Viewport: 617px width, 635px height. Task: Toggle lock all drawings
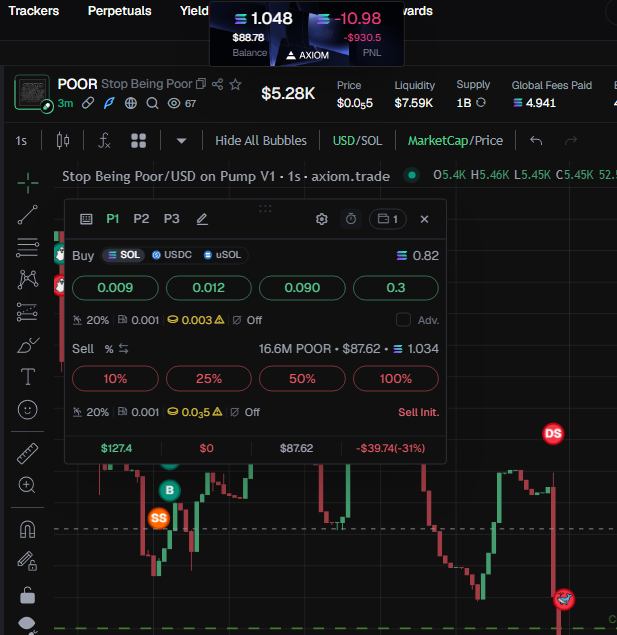(28, 595)
